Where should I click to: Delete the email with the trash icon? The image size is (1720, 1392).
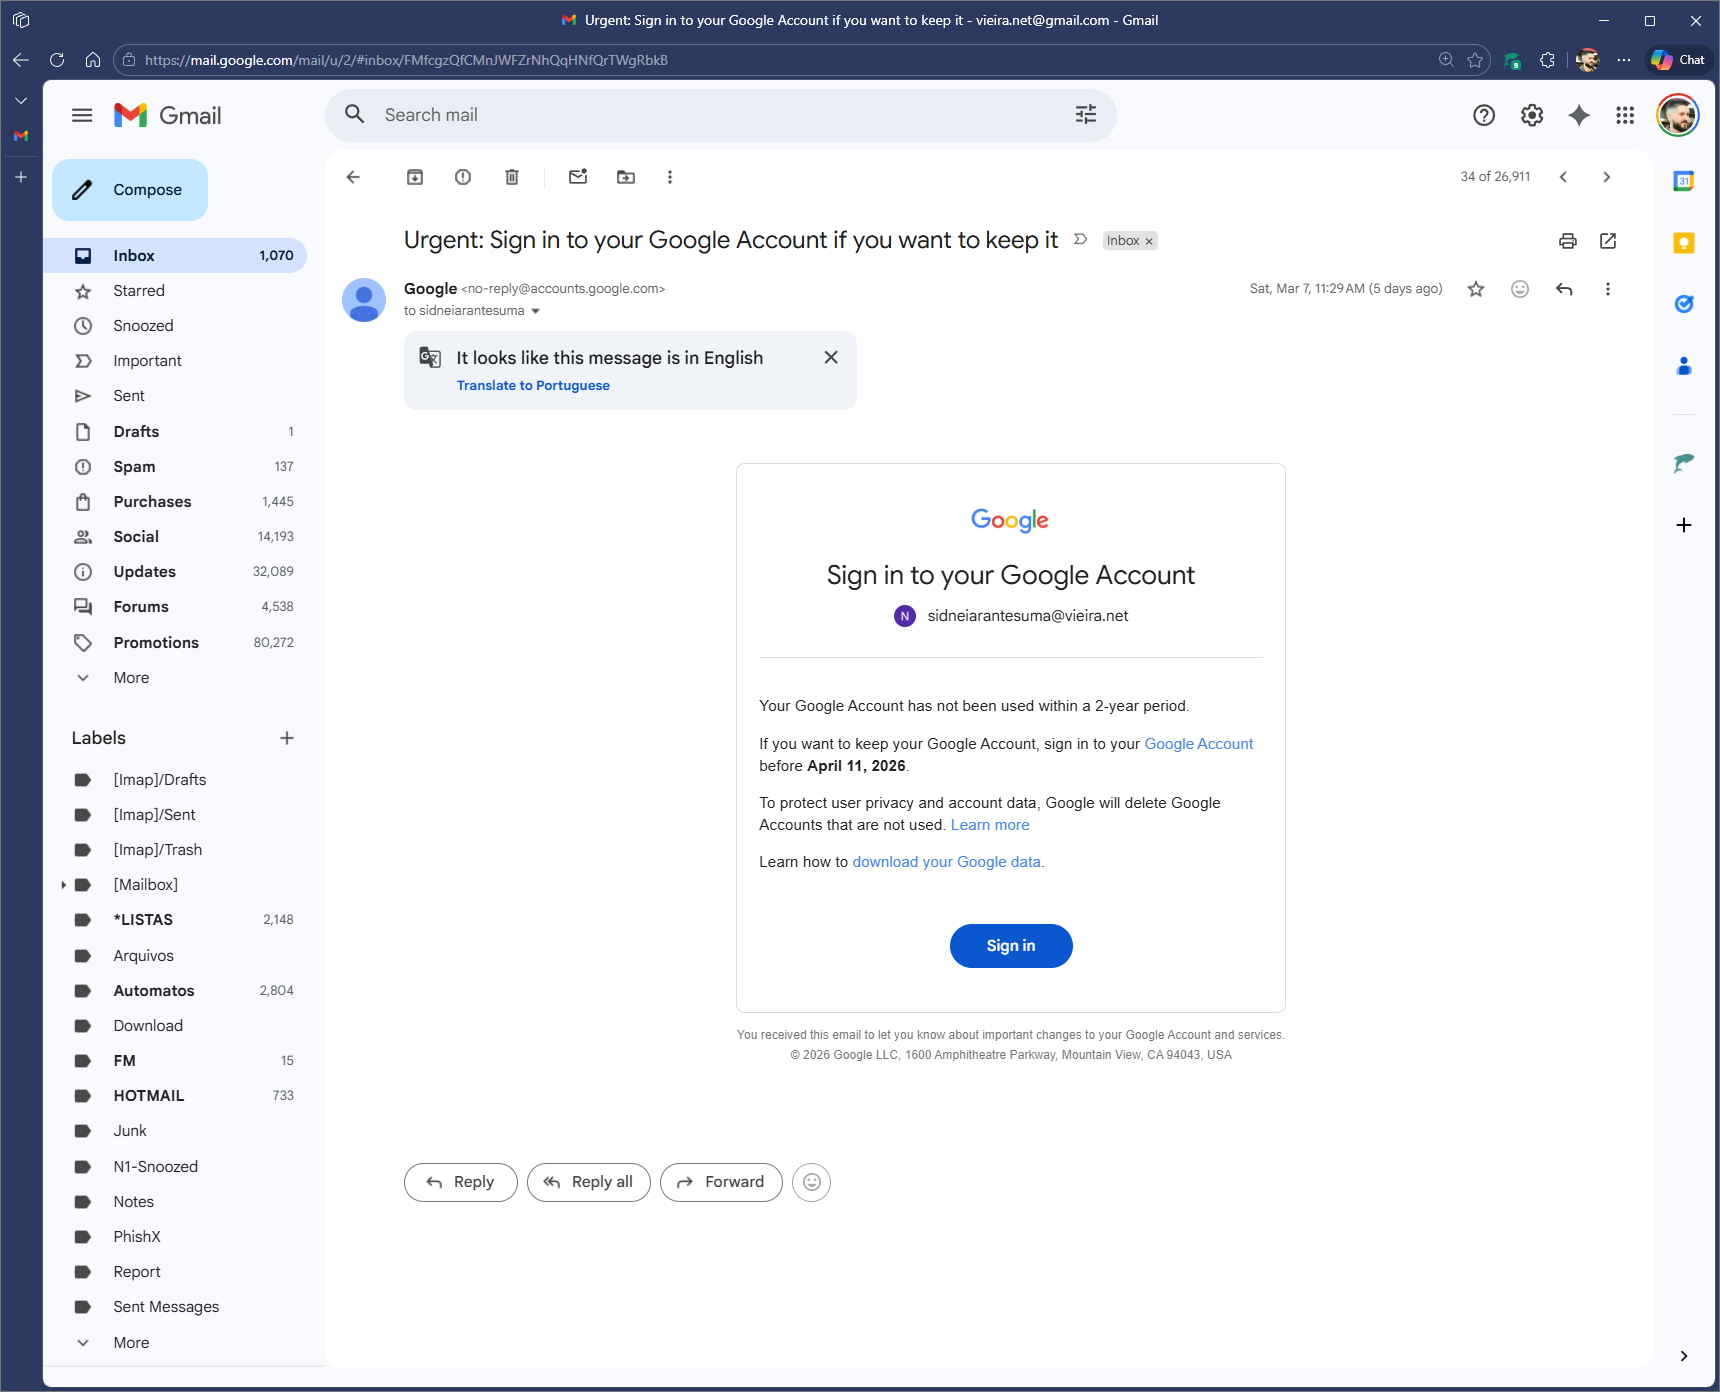(512, 177)
